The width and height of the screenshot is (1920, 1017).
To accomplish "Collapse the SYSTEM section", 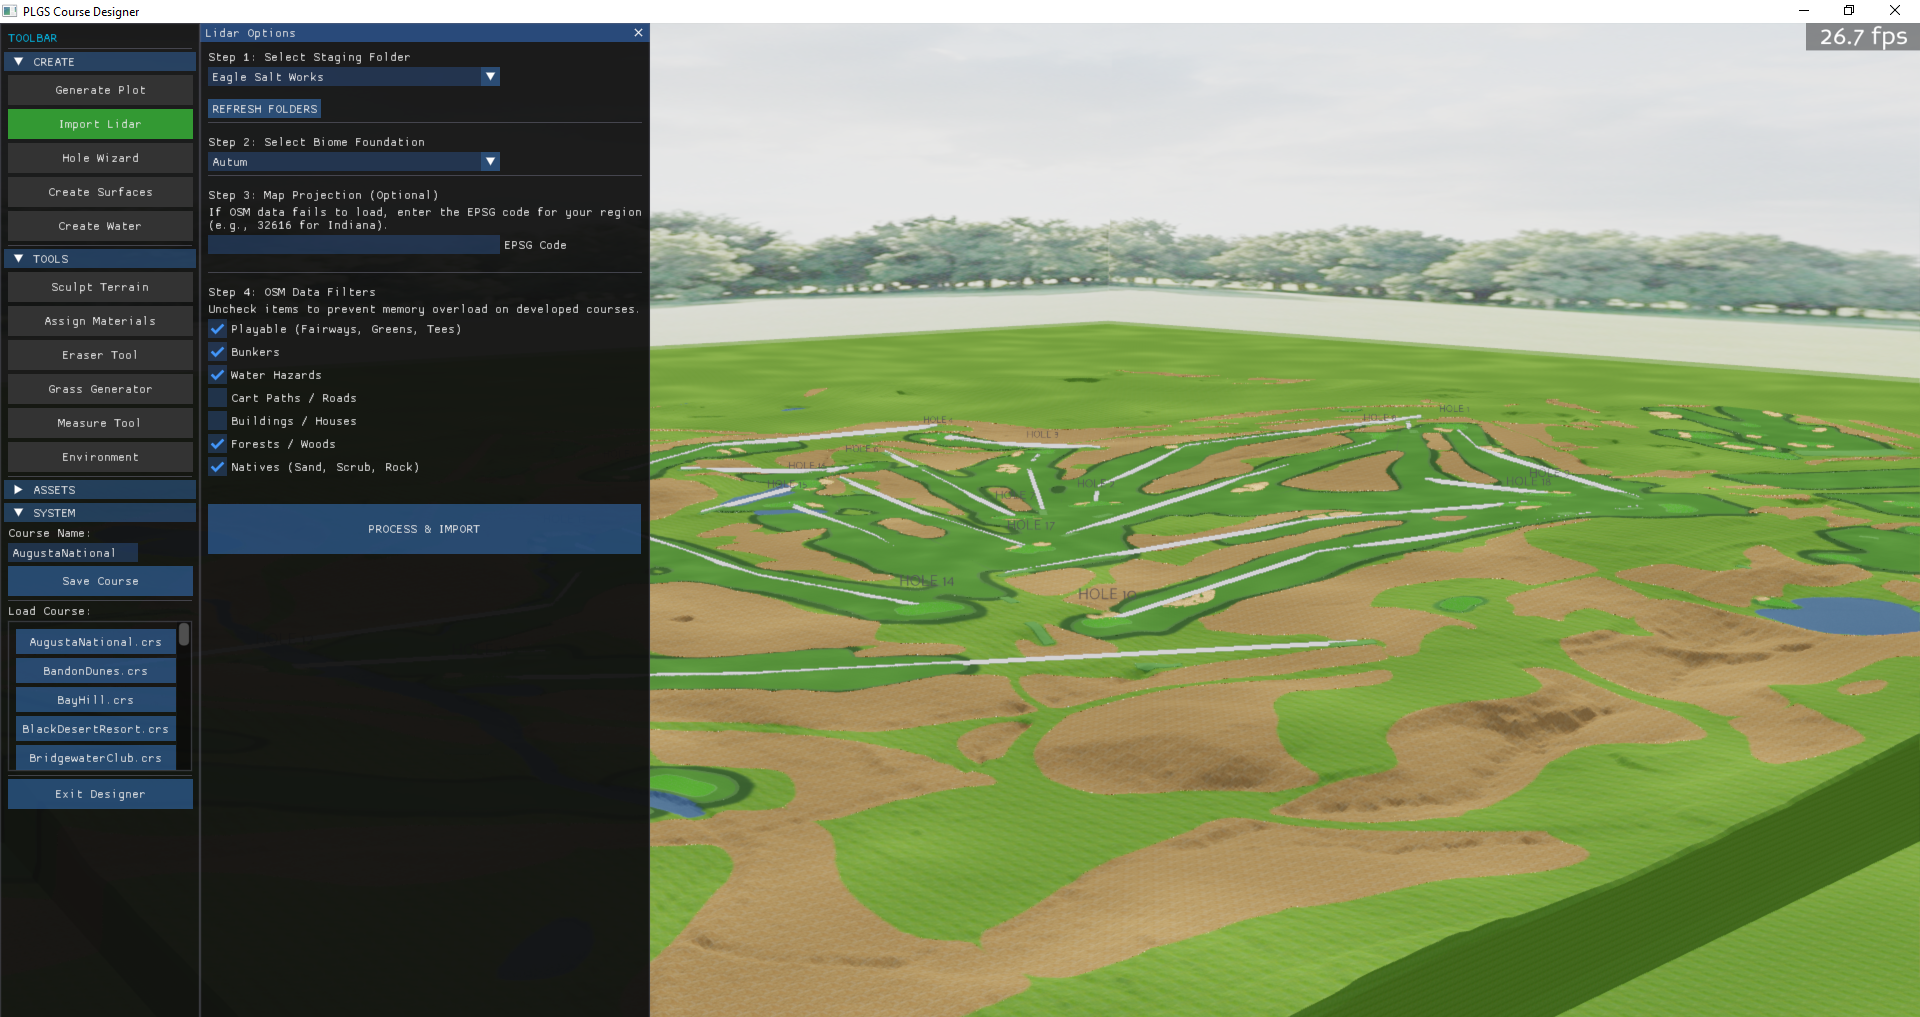I will click(100, 512).
